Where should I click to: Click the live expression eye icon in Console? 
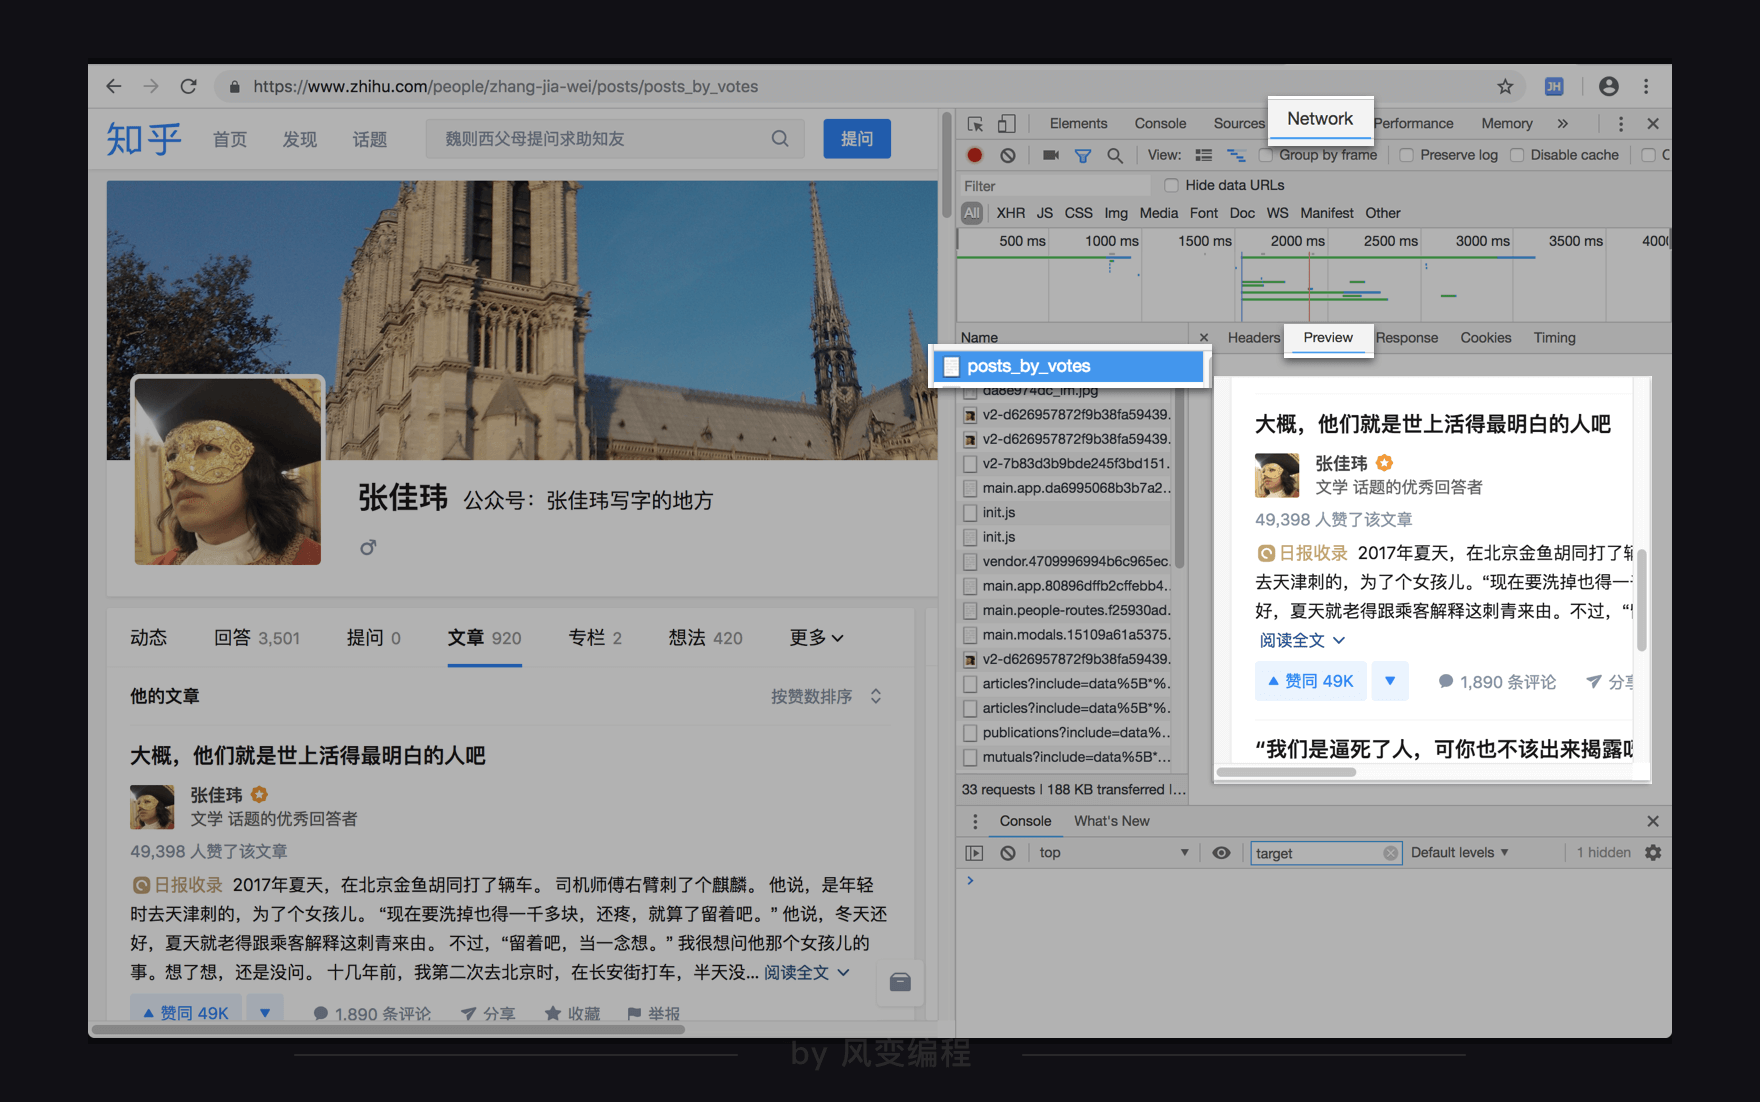coord(1221,852)
